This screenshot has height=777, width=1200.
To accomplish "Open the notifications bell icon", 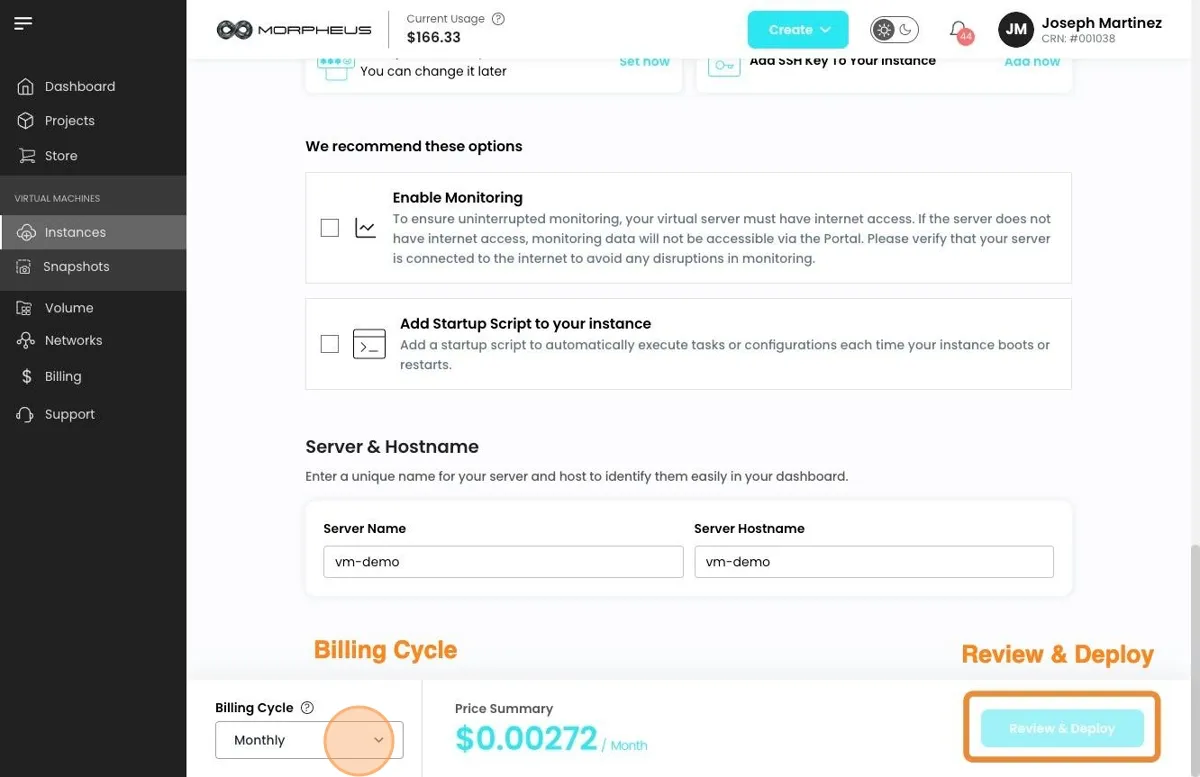I will [959, 30].
